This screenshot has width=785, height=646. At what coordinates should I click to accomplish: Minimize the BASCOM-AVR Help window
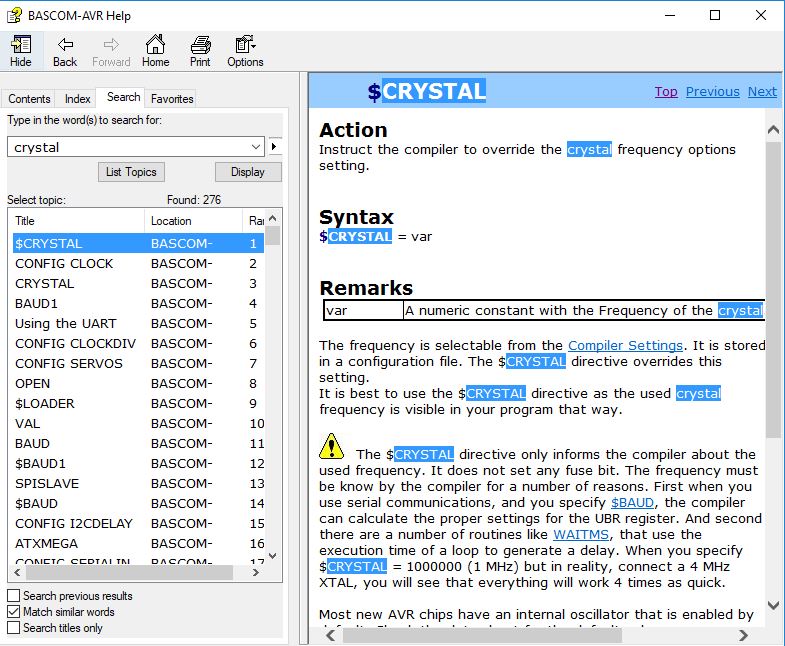point(670,15)
